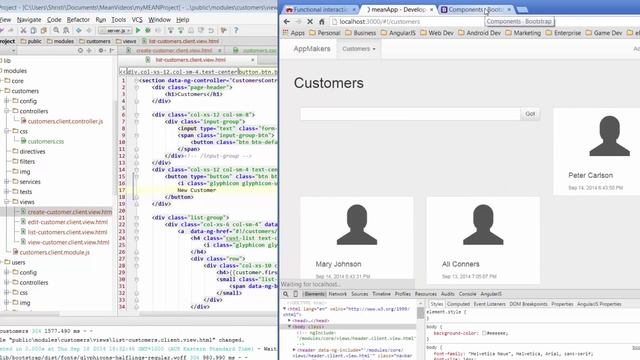This screenshot has height=360, width=640.
Task: Click the Paste icon in WebStorm toolbar
Action: (43, 31)
